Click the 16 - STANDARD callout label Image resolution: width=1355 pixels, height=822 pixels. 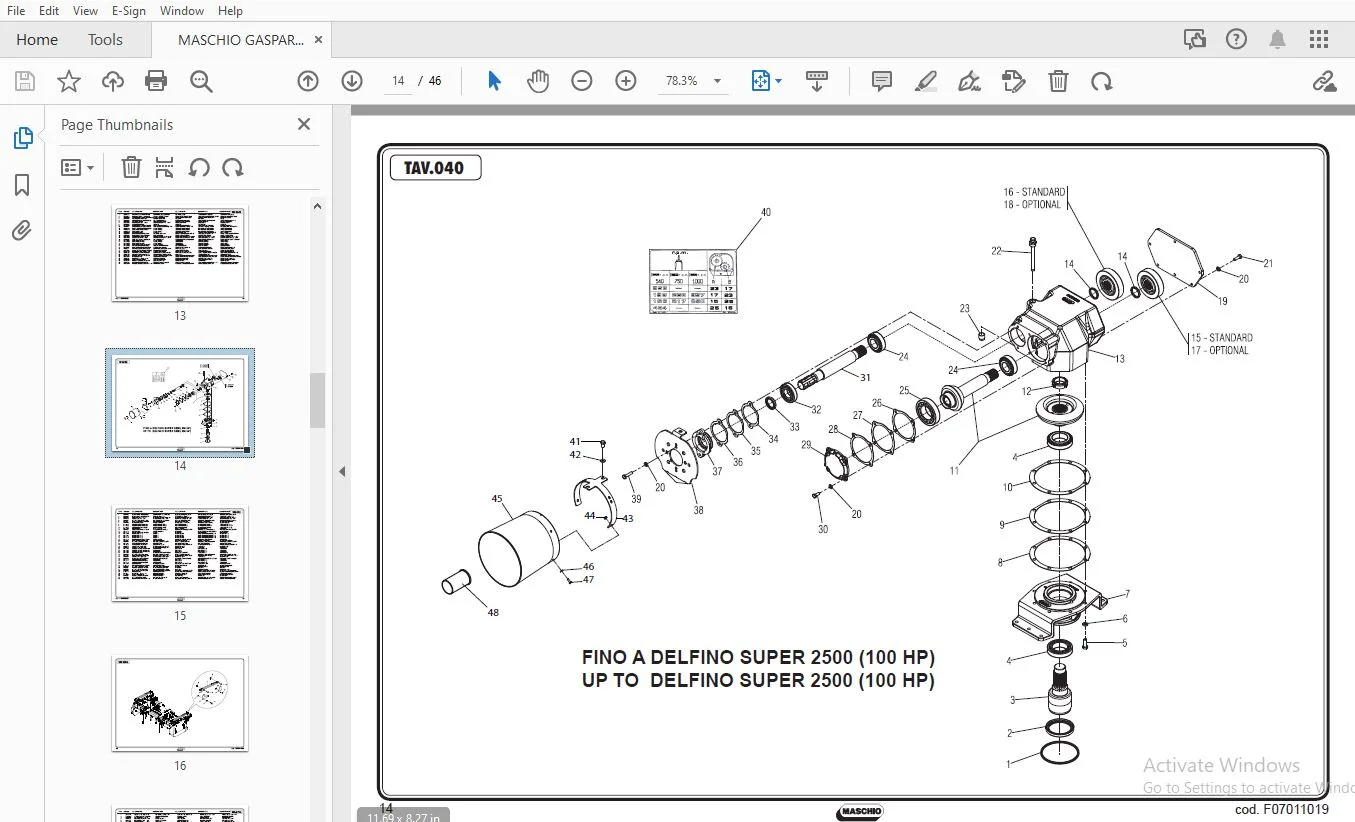point(1034,192)
